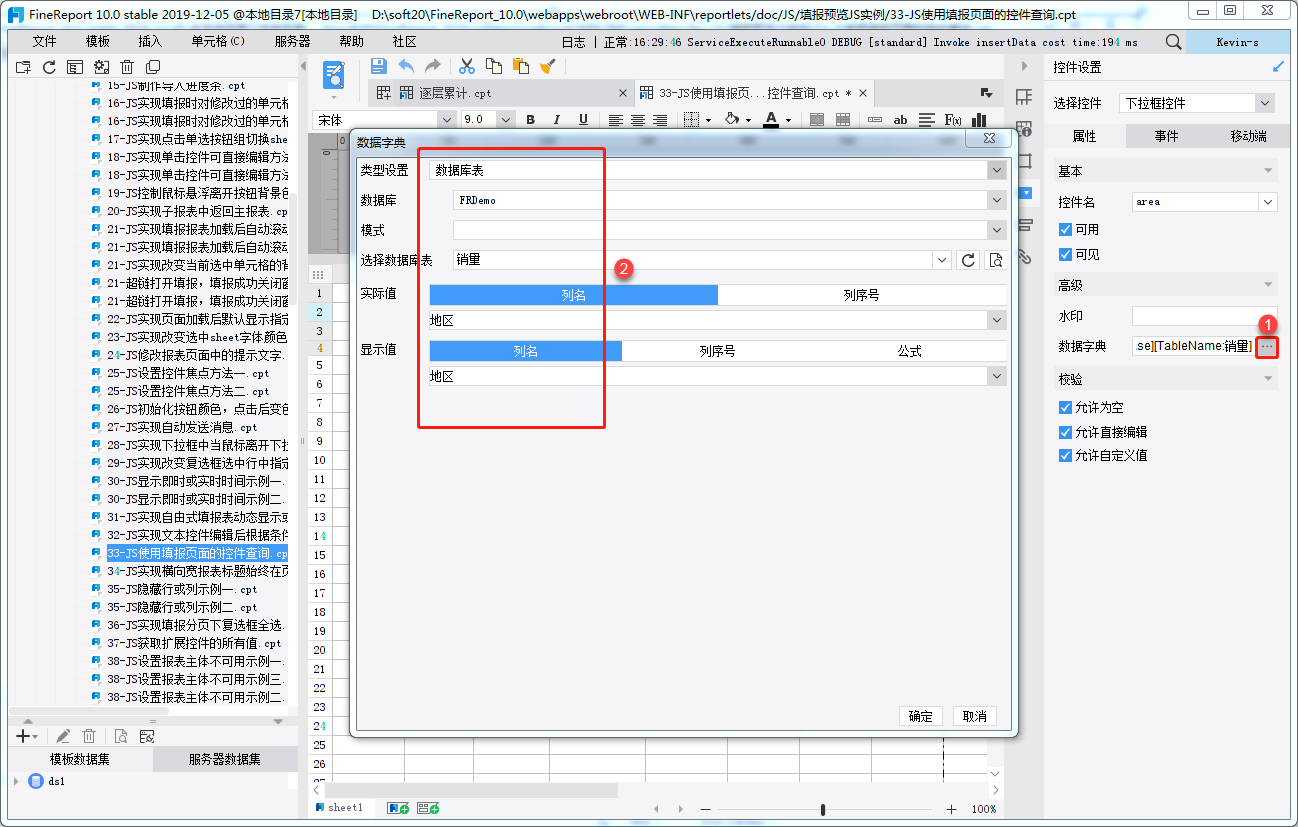Save the current template with floppy icon

[378, 66]
